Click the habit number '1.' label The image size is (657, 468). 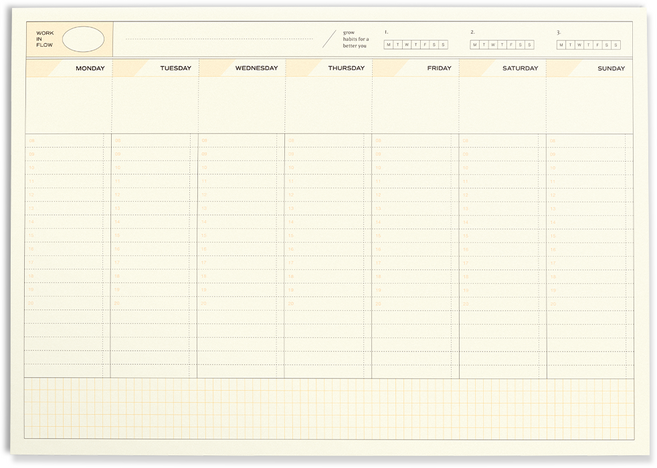click(x=386, y=32)
